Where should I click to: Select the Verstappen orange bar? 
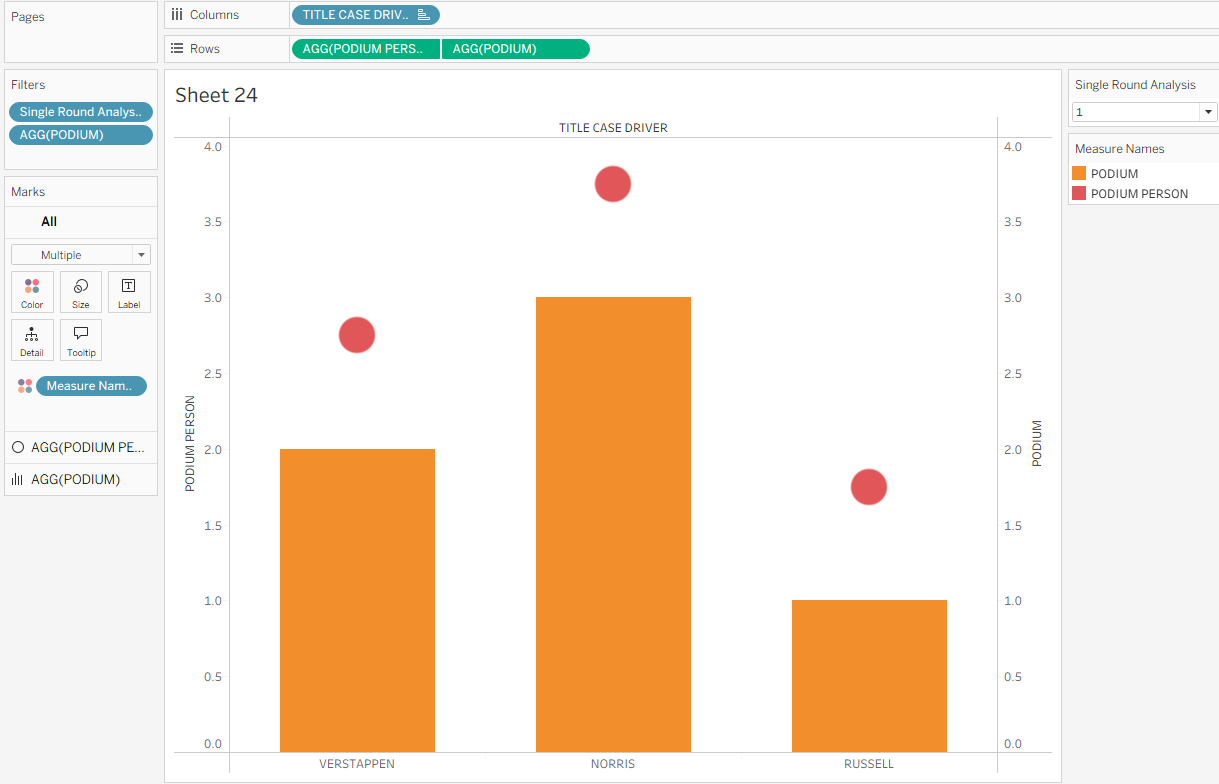pos(357,600)
